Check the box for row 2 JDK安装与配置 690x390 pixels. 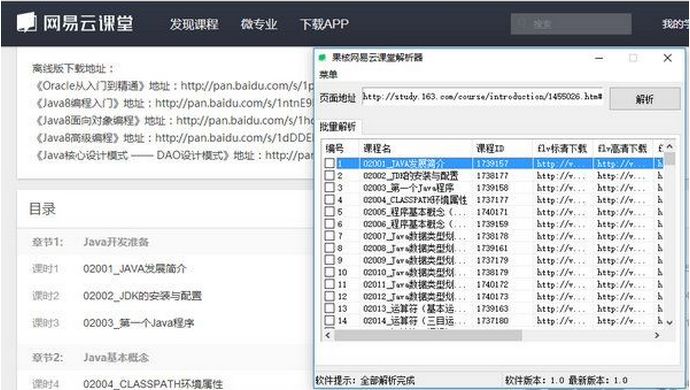coord(330,175)
